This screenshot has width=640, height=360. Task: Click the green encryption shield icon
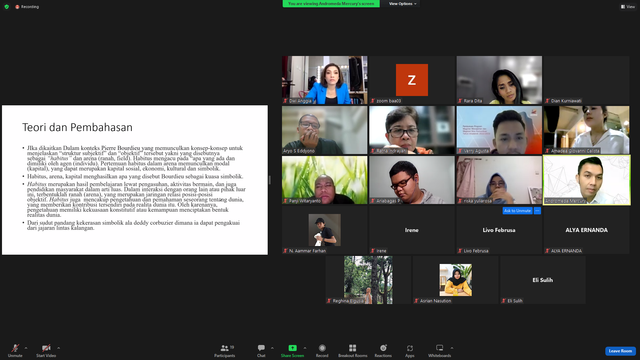tap(7, 7)
